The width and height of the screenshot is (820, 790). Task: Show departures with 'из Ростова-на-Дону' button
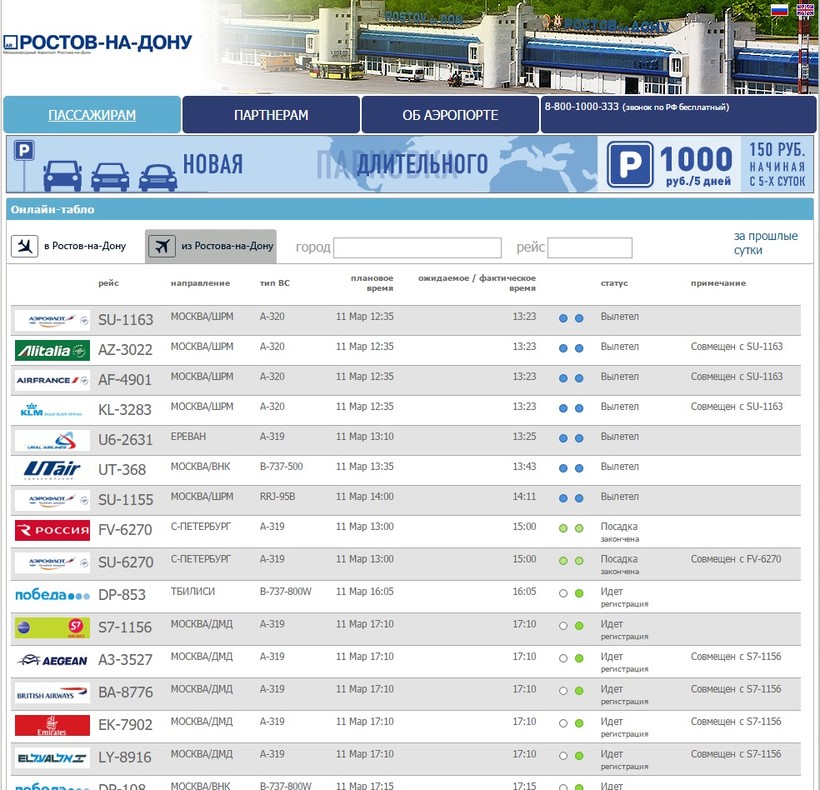(211, 246)
